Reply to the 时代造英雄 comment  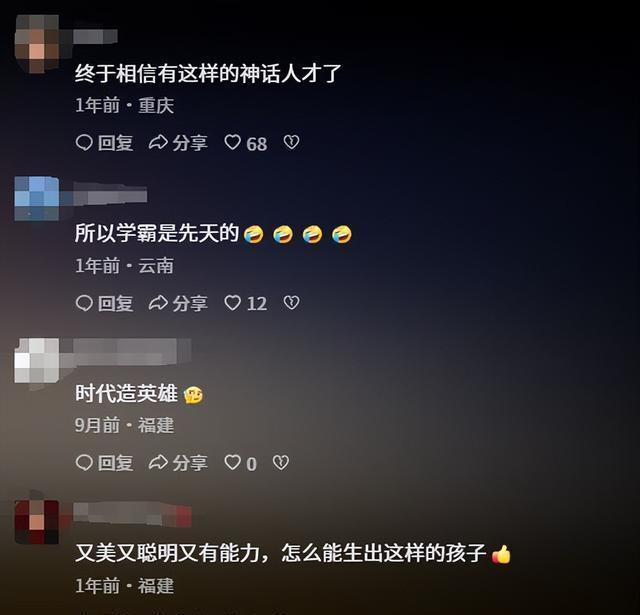click(104, 463)
